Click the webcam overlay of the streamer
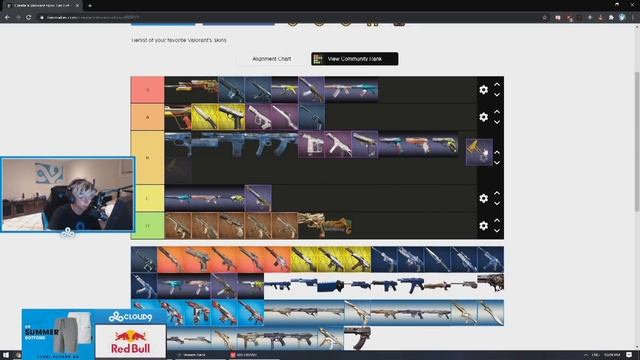This screenshot has width=640, height=360. (x=68, y=195)
